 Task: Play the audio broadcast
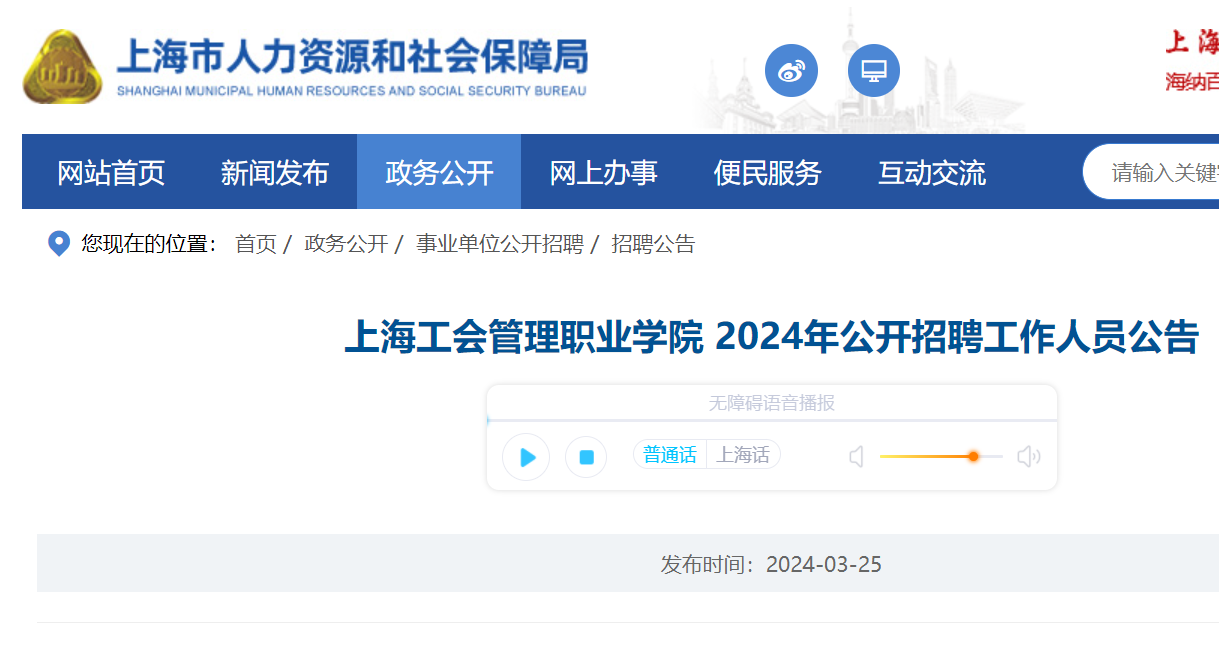point(526,457)
